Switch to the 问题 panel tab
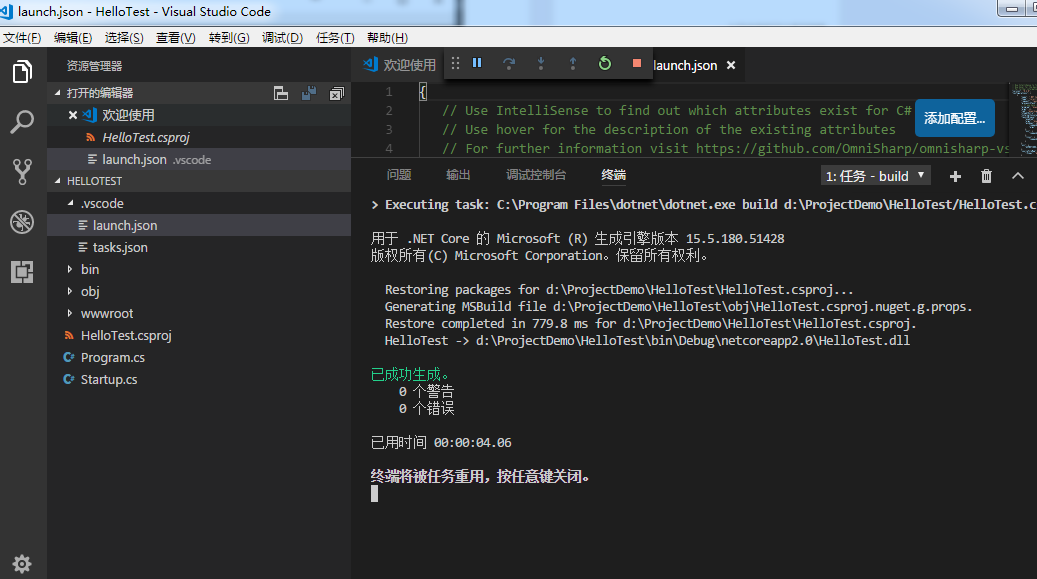Viewport: 1037px width, 579px height. coord(399,175)
